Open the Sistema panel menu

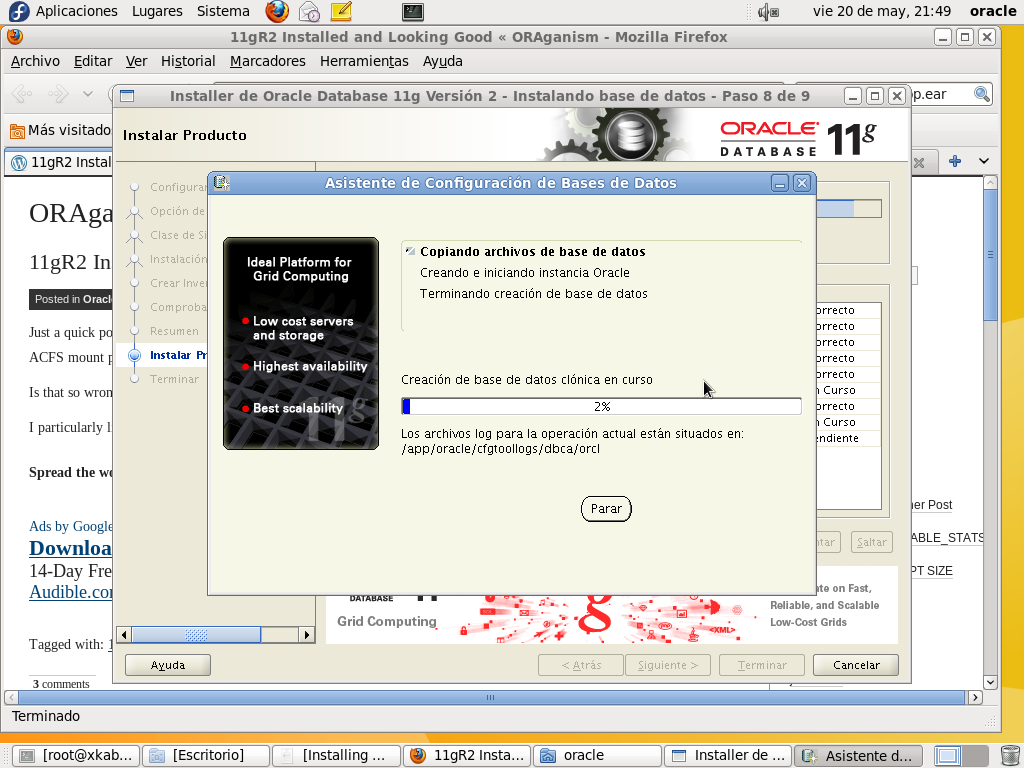click(223, 11)
